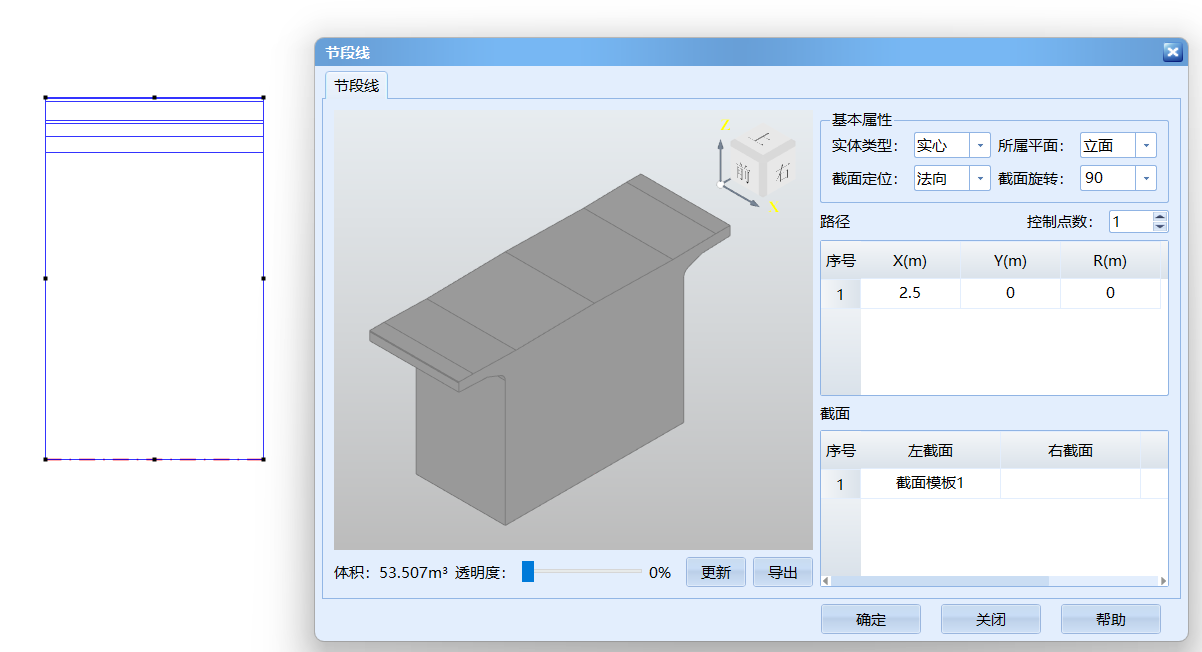Click the 更新 button
Screen dimensions: 1202x652
(x=715, y=573)
